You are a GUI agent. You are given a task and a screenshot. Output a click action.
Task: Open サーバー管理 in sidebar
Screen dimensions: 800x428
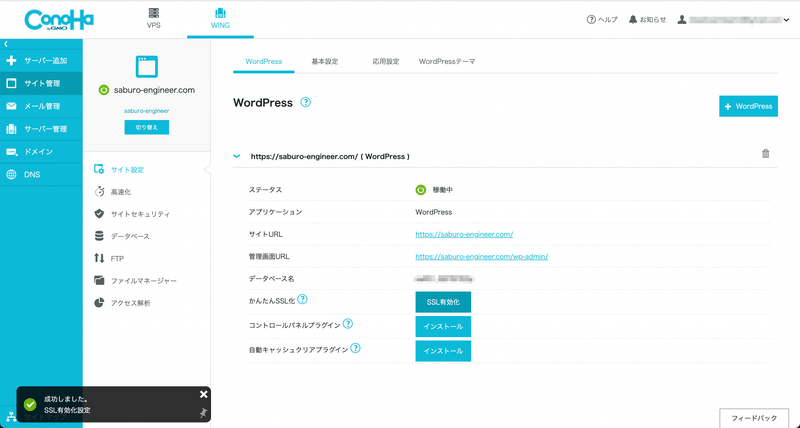(41, 129)
